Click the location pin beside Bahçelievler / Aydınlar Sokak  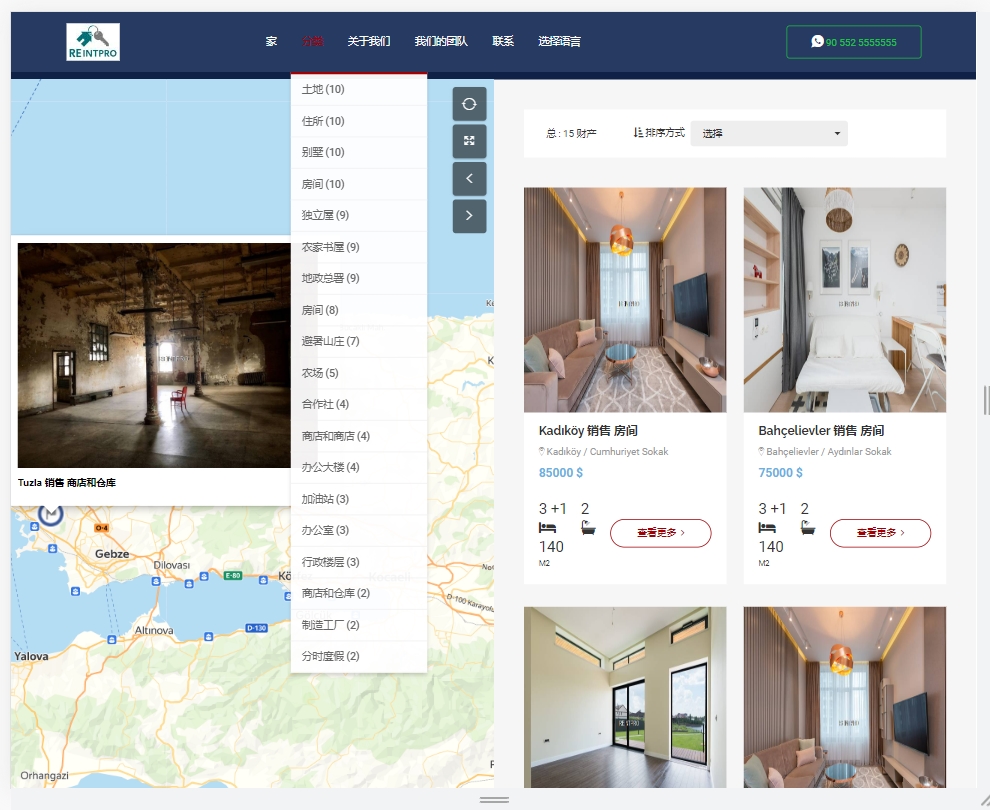tap(761, 451)
